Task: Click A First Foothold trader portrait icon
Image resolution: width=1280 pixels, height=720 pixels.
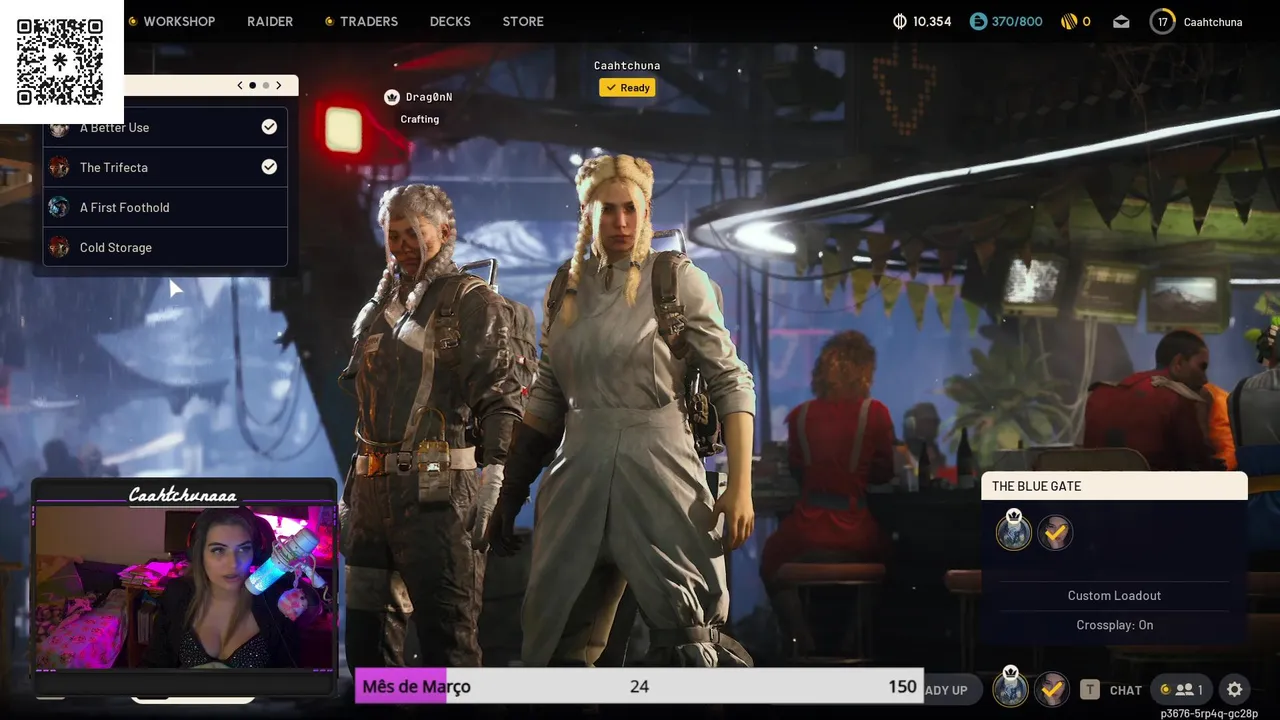Action: 59,207
